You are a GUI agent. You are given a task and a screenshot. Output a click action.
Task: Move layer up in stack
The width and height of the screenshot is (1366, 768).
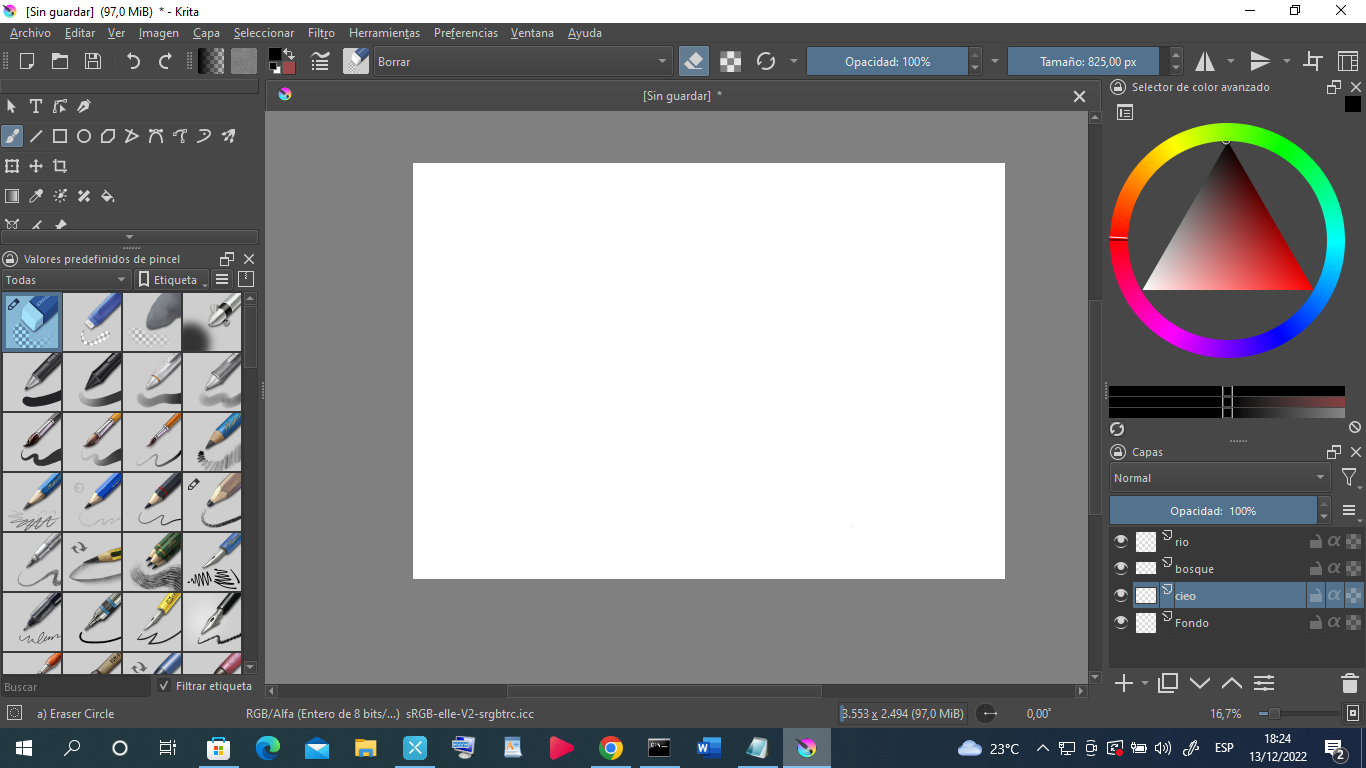(1232, 684)
